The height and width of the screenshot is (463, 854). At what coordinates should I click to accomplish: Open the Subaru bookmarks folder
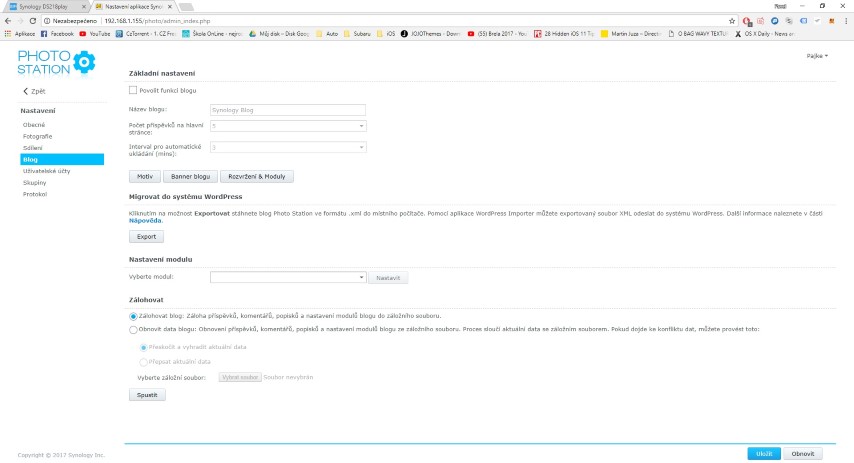click(357, 34)
